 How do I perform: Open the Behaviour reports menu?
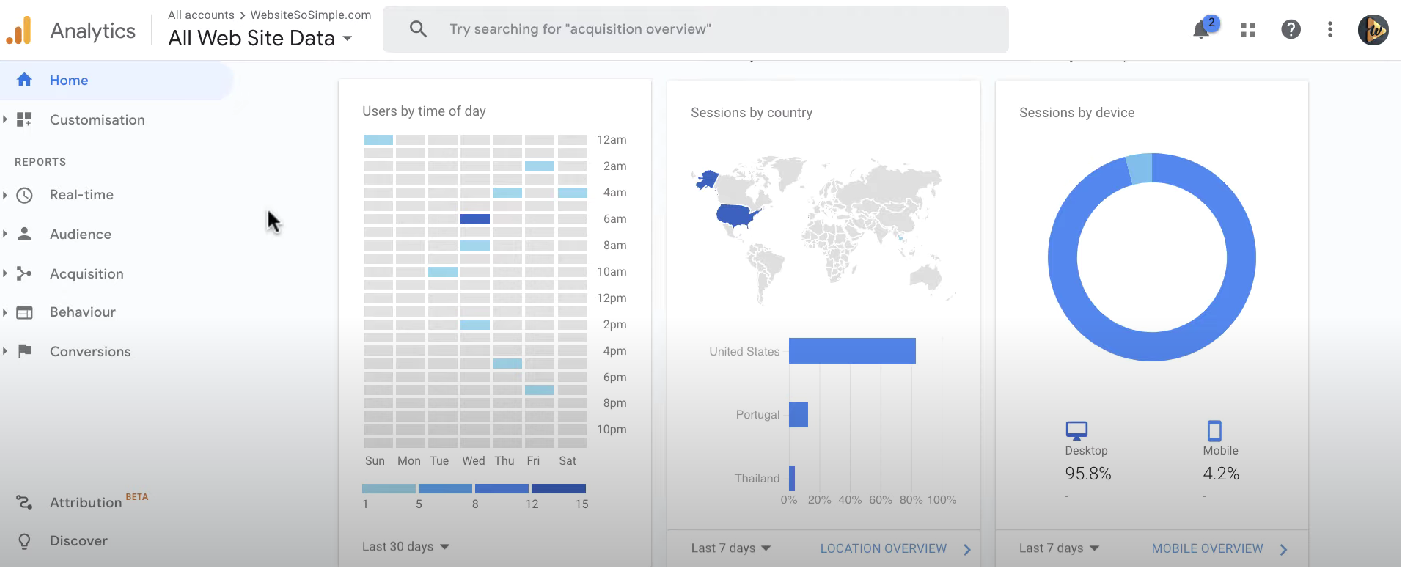[x=82, y=312]
